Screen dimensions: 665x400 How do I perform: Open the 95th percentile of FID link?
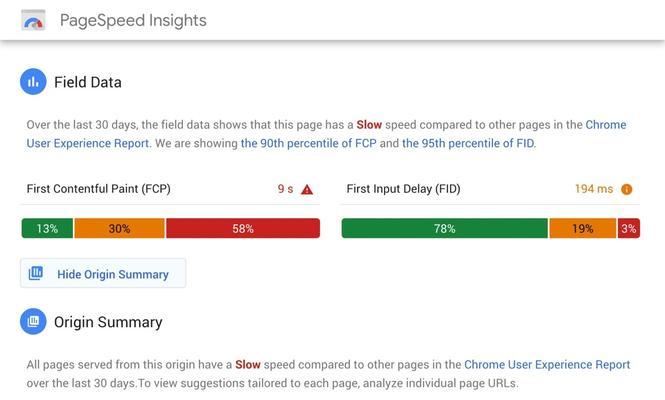point(468,143)
